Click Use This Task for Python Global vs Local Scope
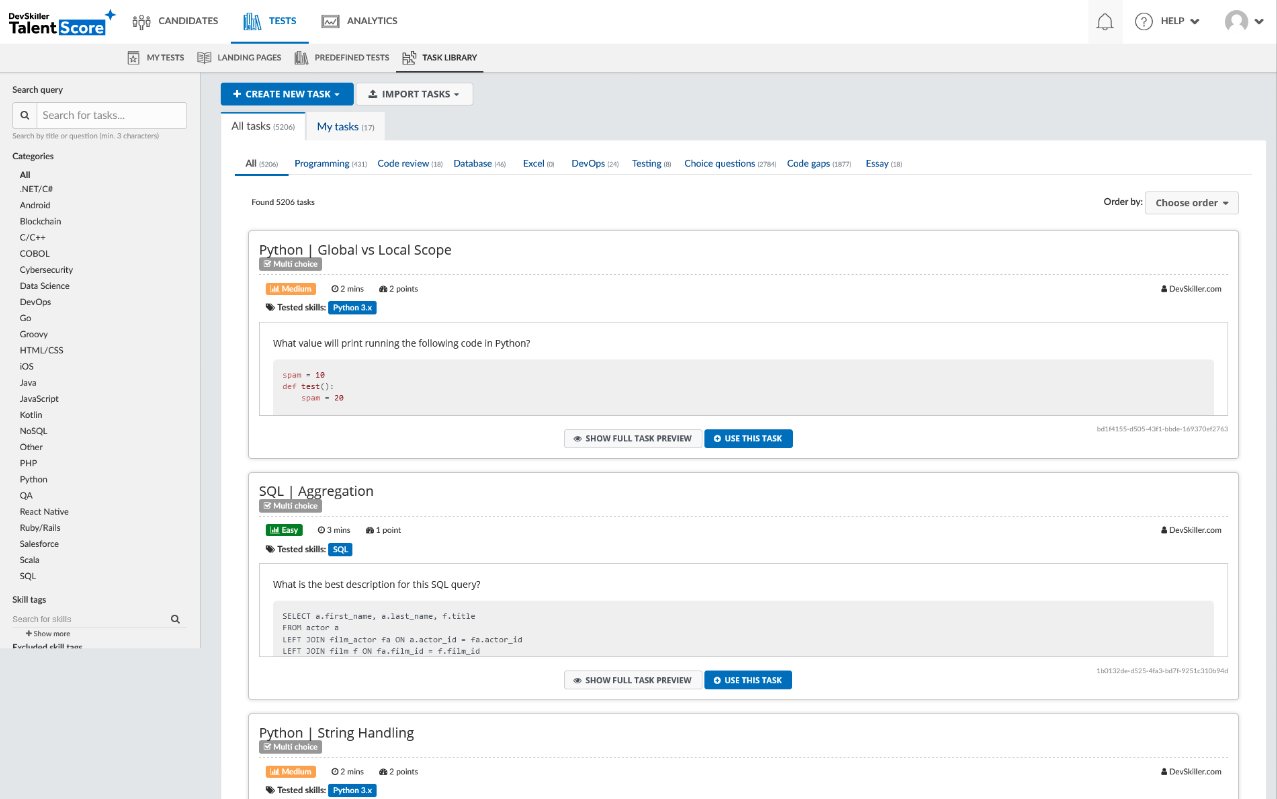This screenshot has width=1277, height=799. point(748,438)
